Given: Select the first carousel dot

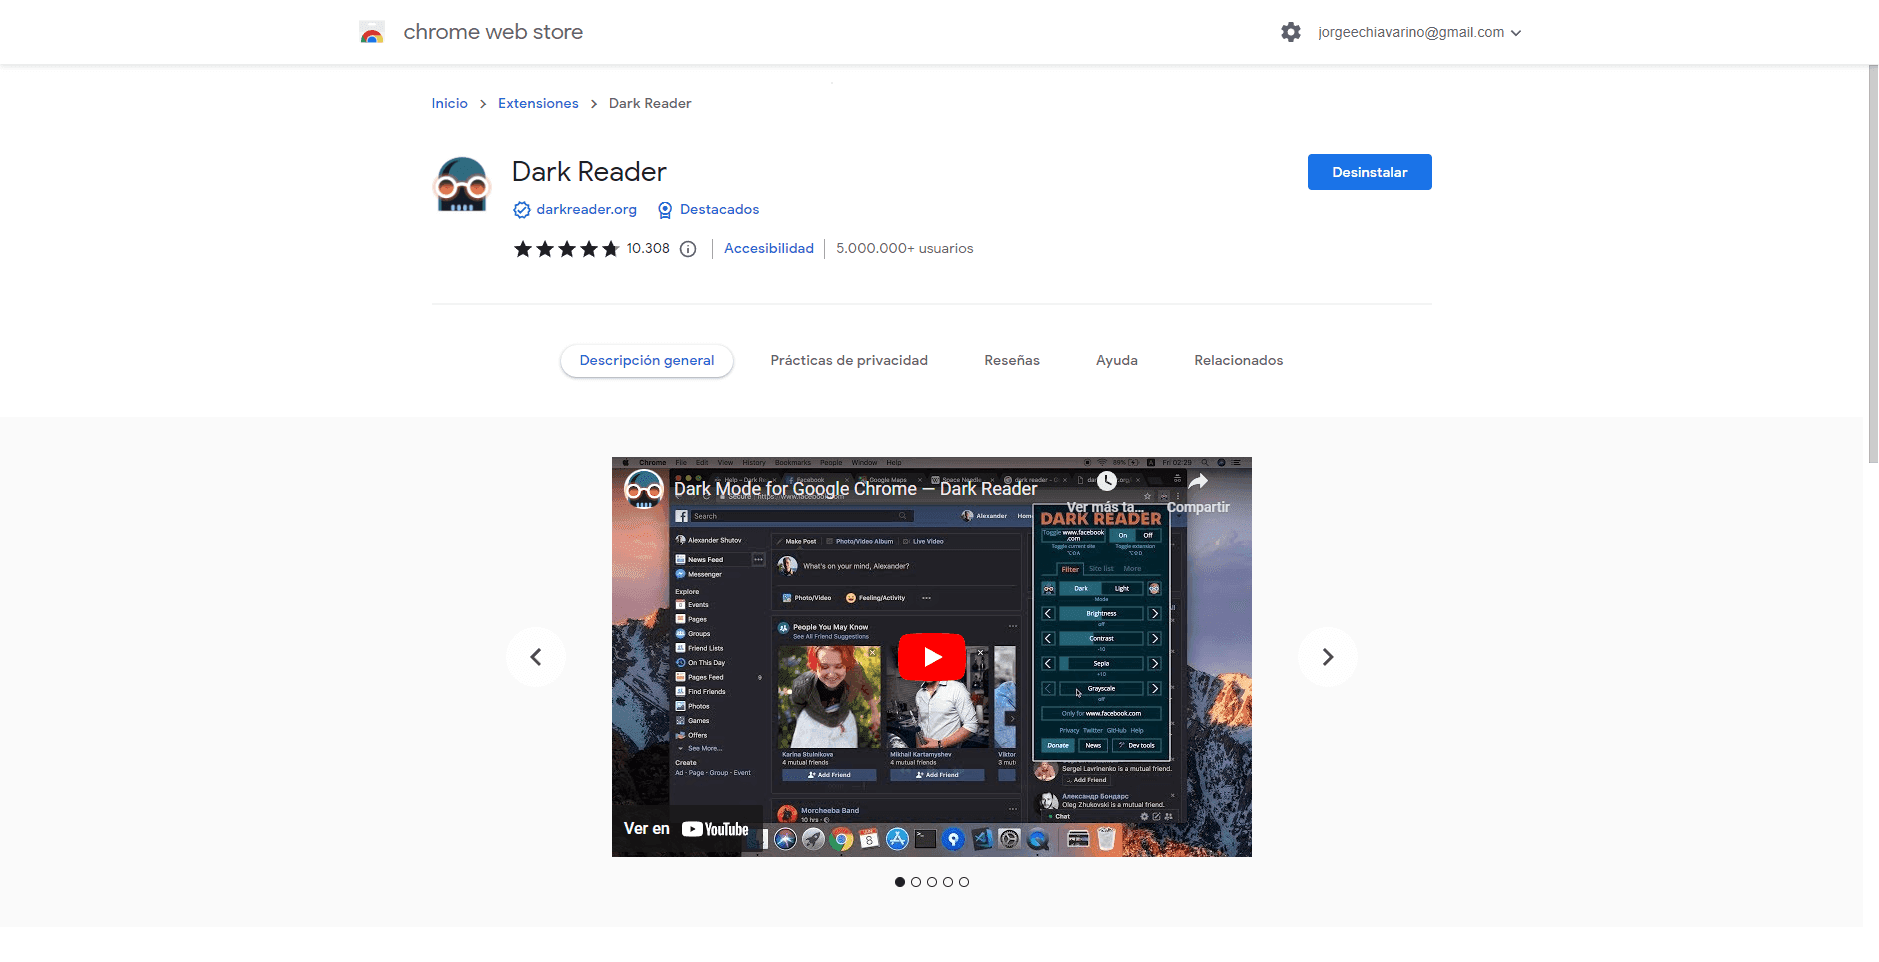Looking at the screenshot, I should point(900,882).
